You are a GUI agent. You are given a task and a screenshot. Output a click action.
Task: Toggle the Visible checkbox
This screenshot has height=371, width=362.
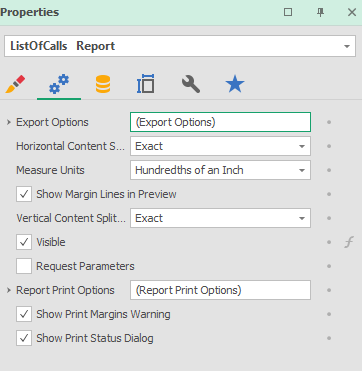tap(24, 242)
